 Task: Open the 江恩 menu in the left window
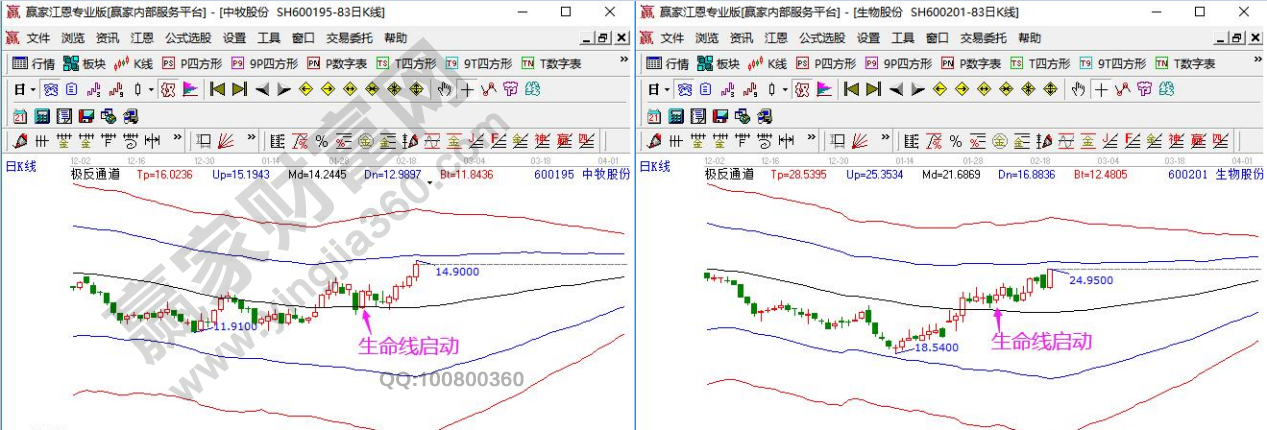[x=141, y=38]
